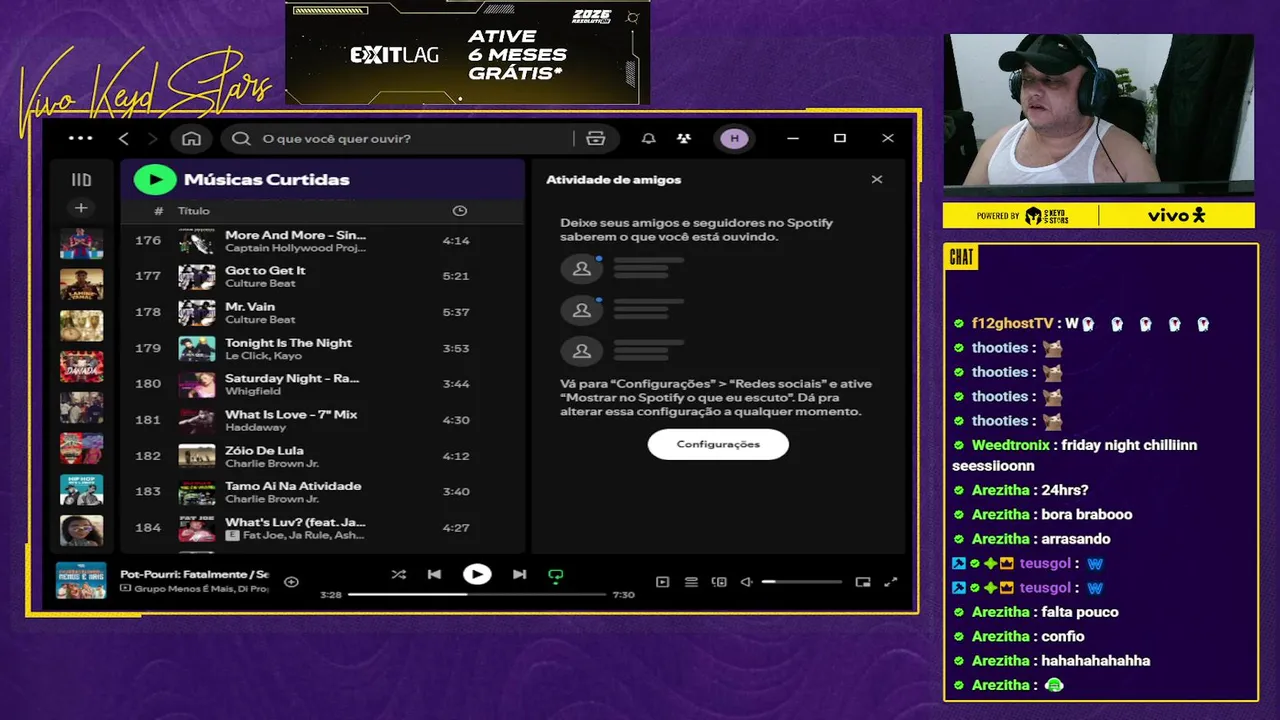This screenshot has height=720, width=1280.
Task: Create a playlist with the plus icon
Action: pos(81,208)
